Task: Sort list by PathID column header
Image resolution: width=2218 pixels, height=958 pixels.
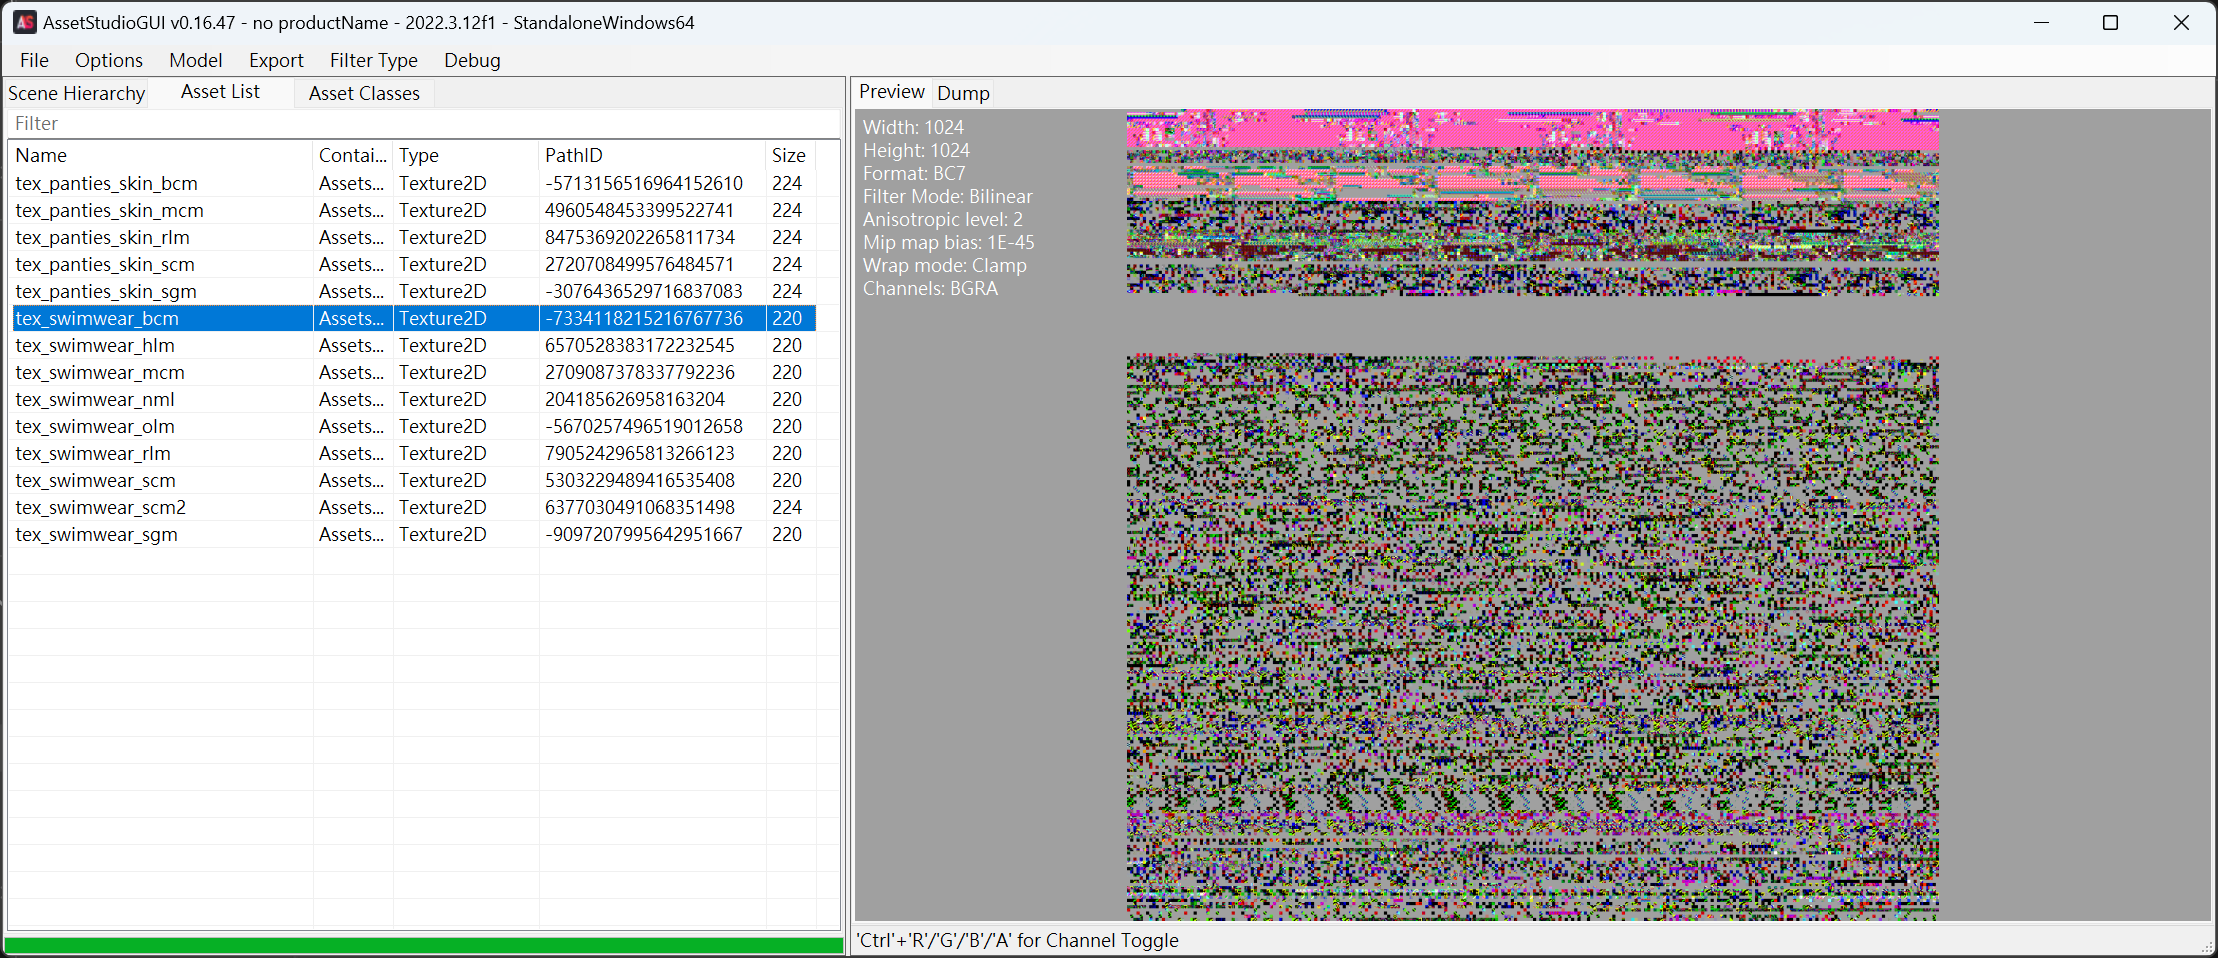Action: point(652,155)
